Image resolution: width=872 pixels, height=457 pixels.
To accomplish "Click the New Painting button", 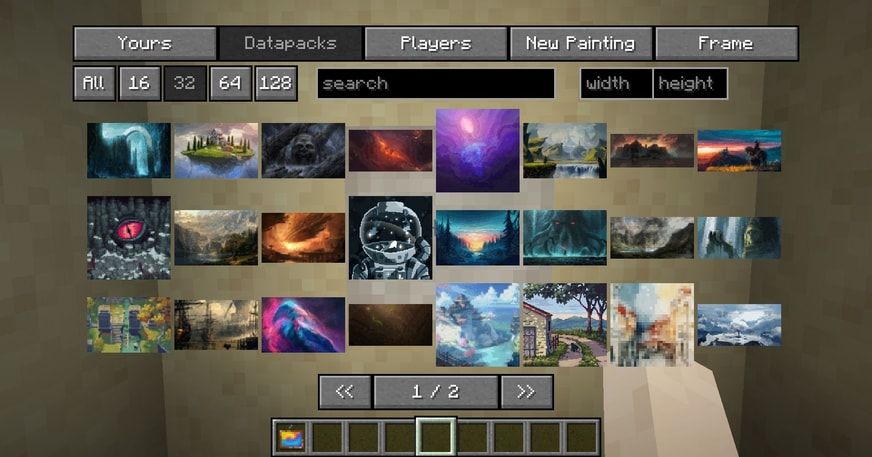I will pyautogui.click(x=580, y=43).
